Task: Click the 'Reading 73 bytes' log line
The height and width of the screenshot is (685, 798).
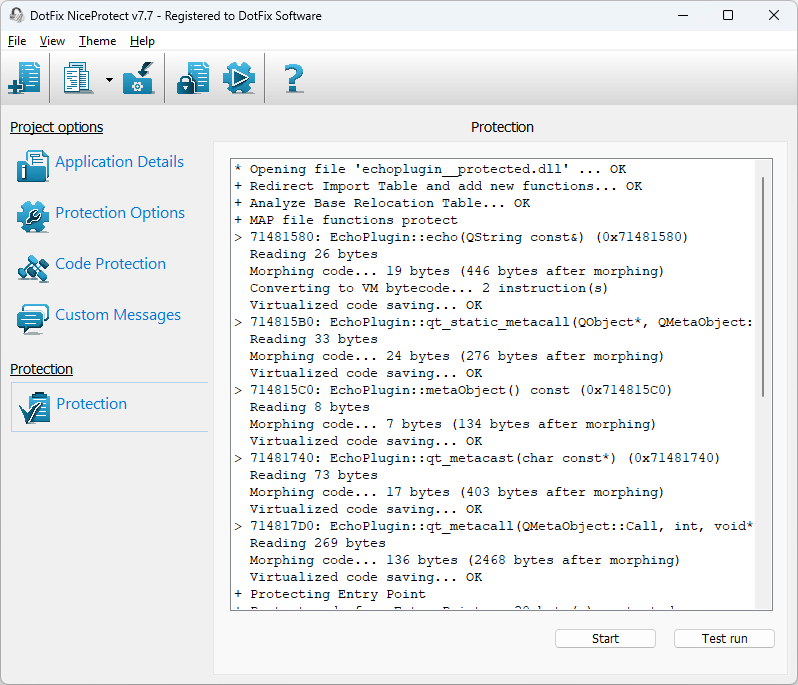Action: coord(314,475)
